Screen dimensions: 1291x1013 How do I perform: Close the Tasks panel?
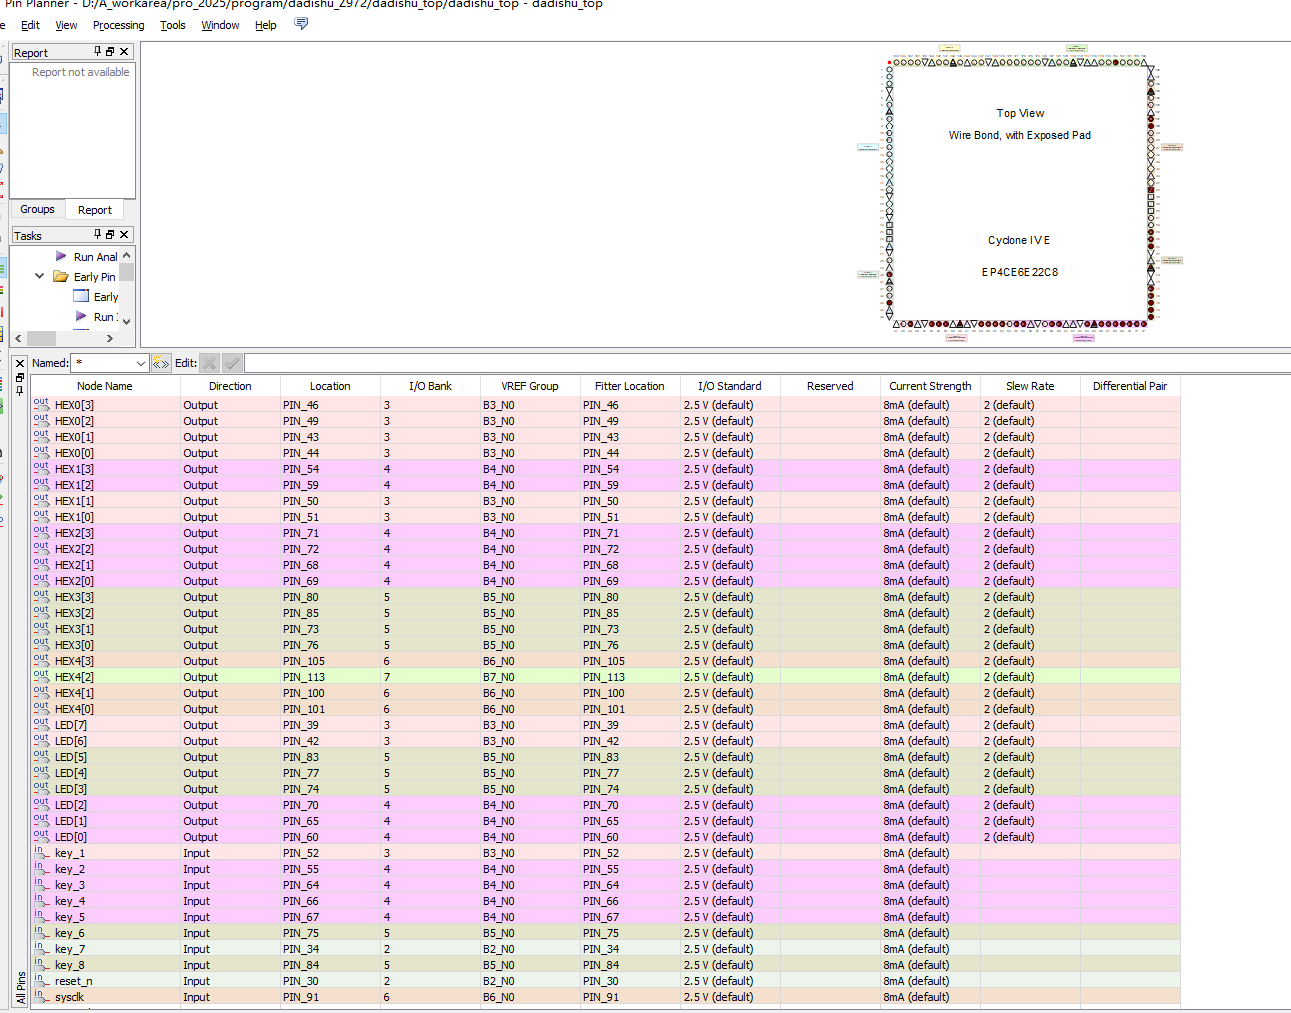pyautogui.click(x=124, y=234)
